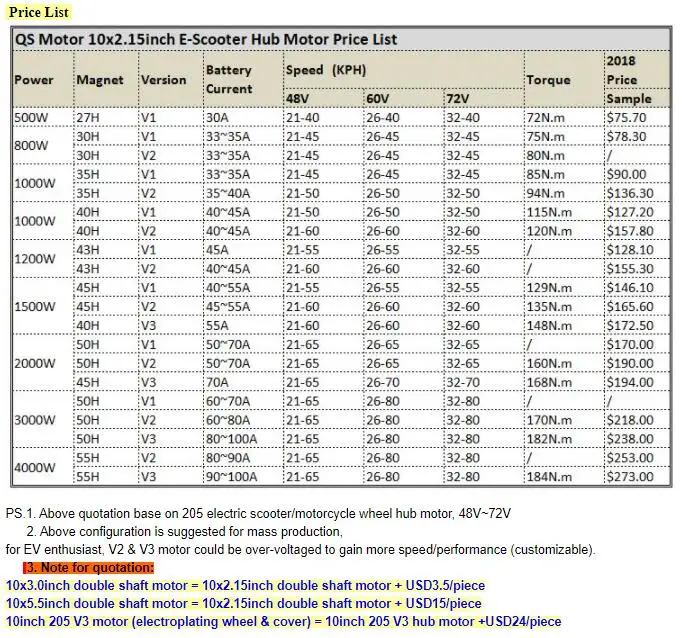Viewport: 684px width, 638px height.
Task: Click the '$155.30' price cell
Action: click(630, 269)
